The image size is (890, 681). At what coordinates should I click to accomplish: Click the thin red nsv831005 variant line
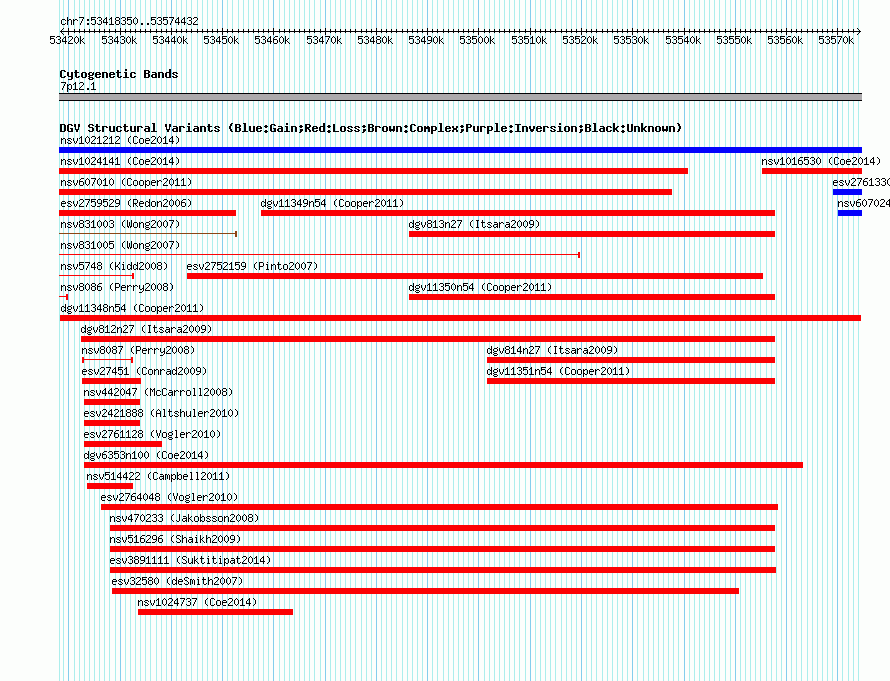[x=320, y=255]
